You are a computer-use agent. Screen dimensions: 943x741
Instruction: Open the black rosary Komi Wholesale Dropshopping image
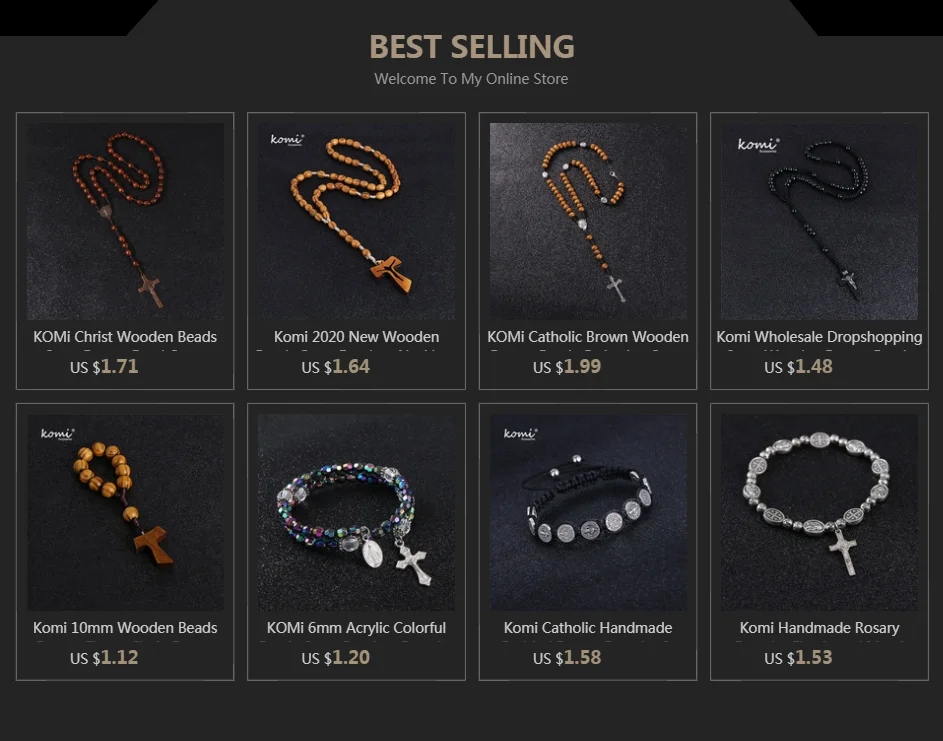[819, 221]
